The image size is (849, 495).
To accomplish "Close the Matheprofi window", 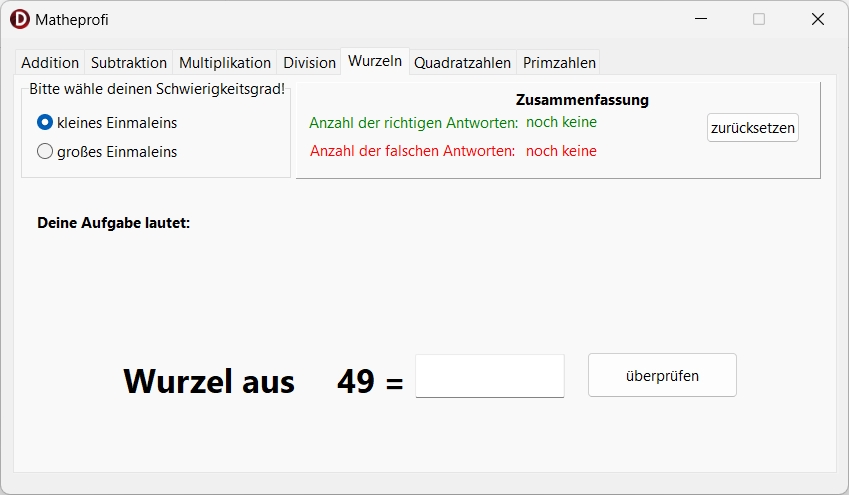I will tap(817, 19).
